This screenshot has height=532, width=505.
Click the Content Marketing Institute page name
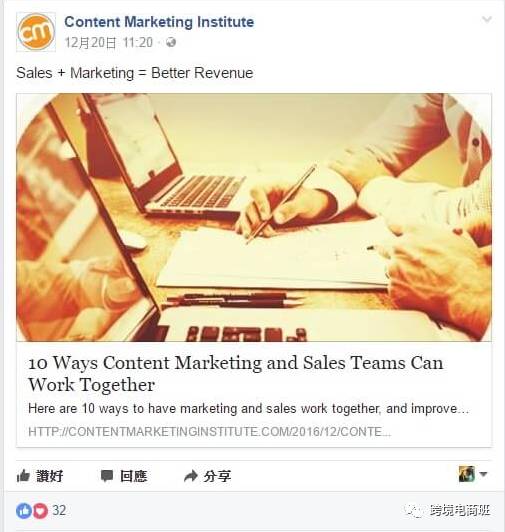tap(159, 22)
